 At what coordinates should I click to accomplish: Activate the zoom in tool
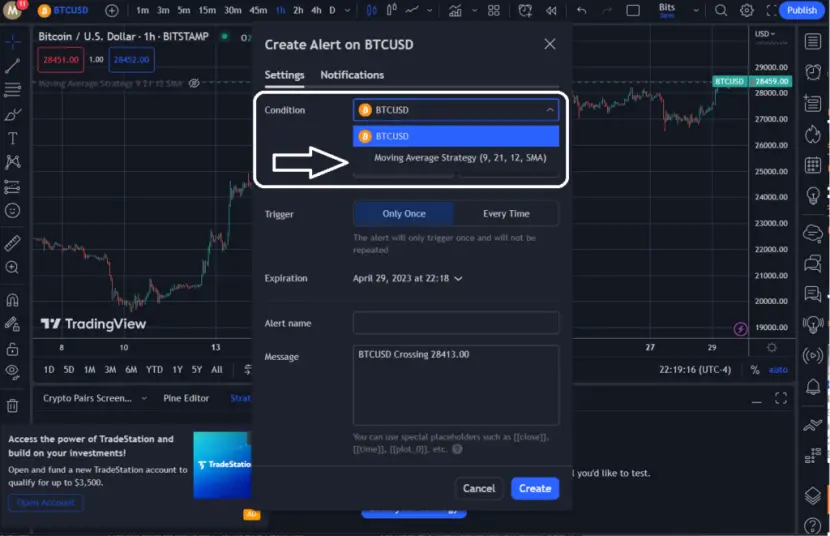(x=12, y=268)
